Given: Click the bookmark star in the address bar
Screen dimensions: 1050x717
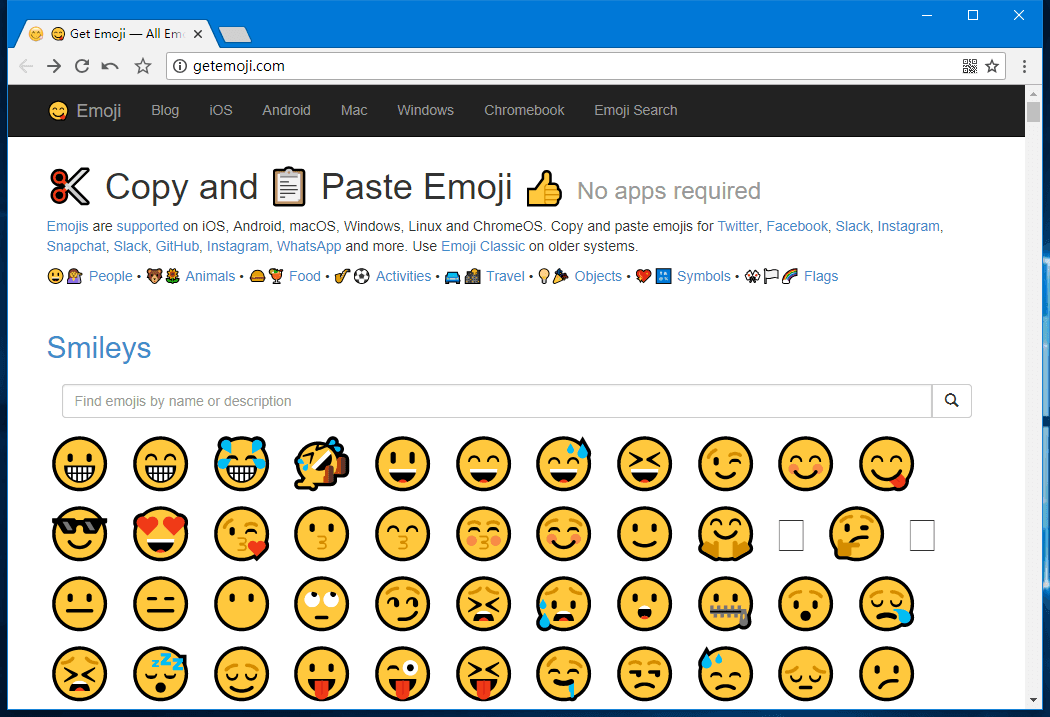Looking at the screenshot, I should click(x=991, y=66).
